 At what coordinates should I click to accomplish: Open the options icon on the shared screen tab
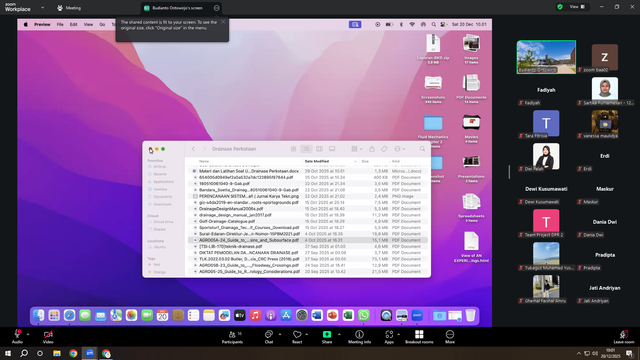(x=217, y=8)
